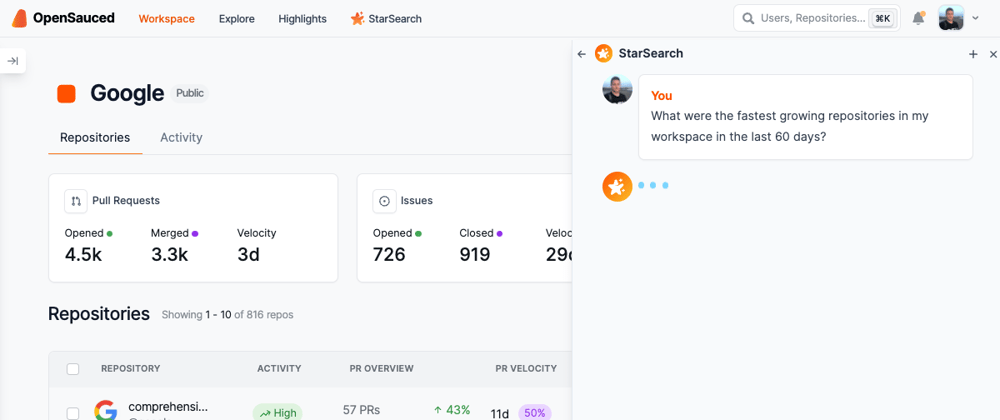Click the Google repository logo

tap(106, 410)
